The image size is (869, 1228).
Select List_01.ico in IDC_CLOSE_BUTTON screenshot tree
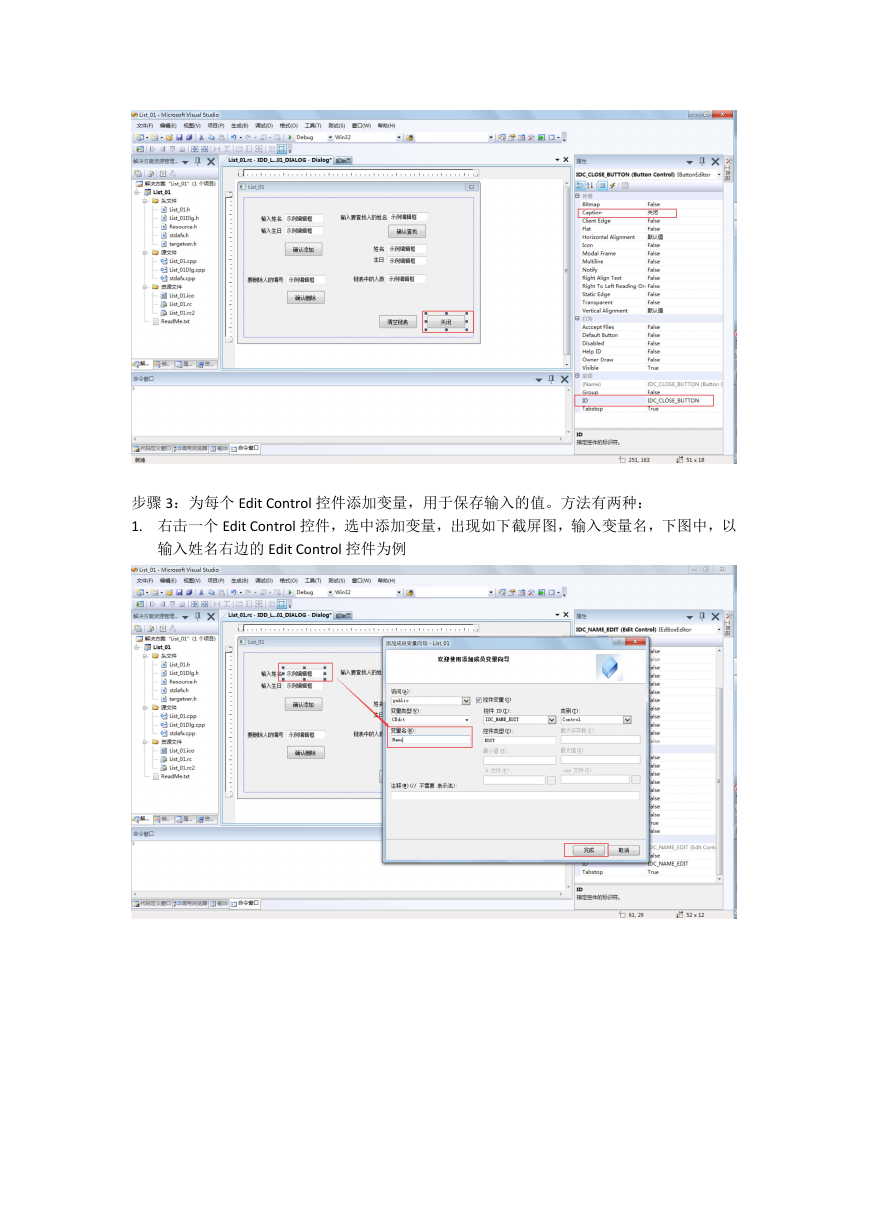[x=181, y=295]
